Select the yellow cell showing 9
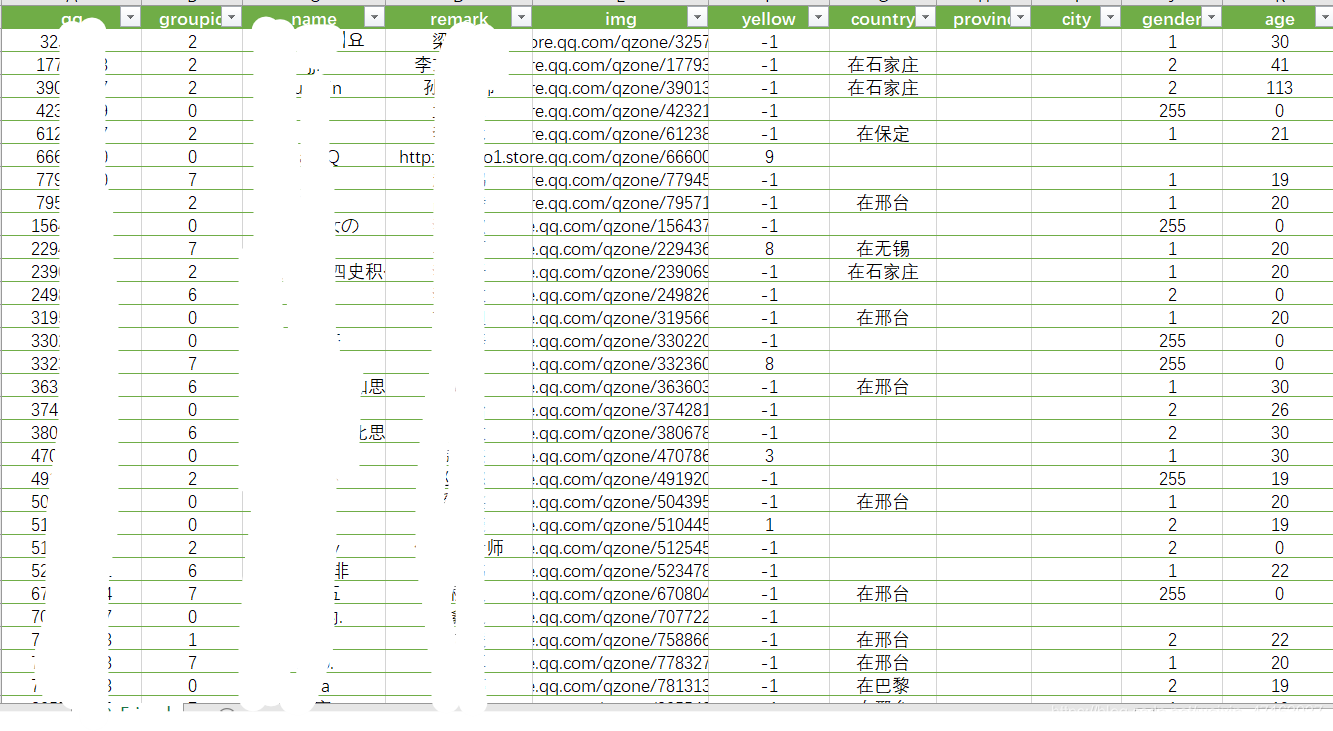Viewport: 1333px width, 731px height. click(x=769, y=157)
